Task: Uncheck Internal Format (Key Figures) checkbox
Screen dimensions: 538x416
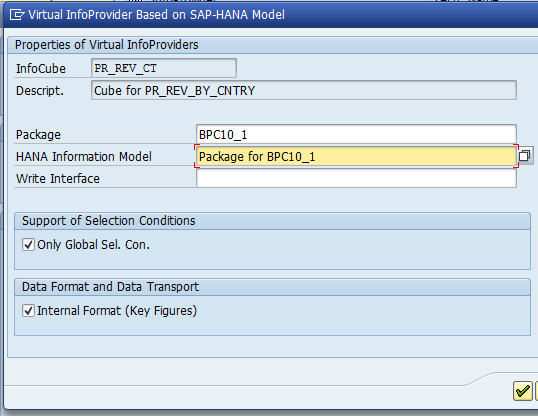Action: click(28, 311)
